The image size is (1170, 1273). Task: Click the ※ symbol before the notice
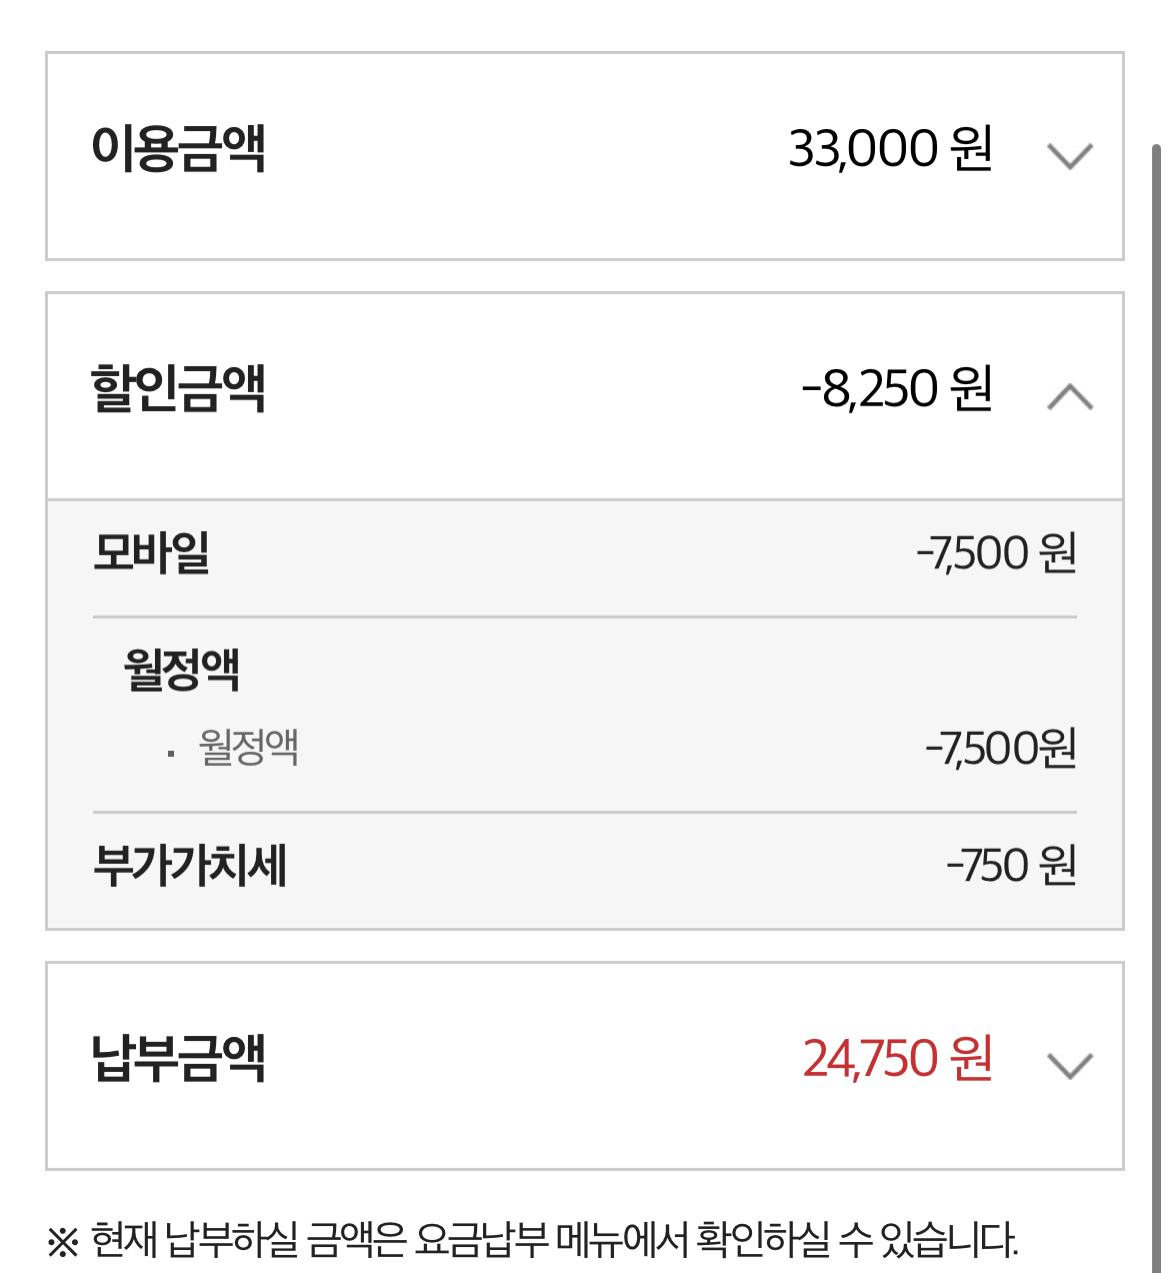pos(62,1242)
